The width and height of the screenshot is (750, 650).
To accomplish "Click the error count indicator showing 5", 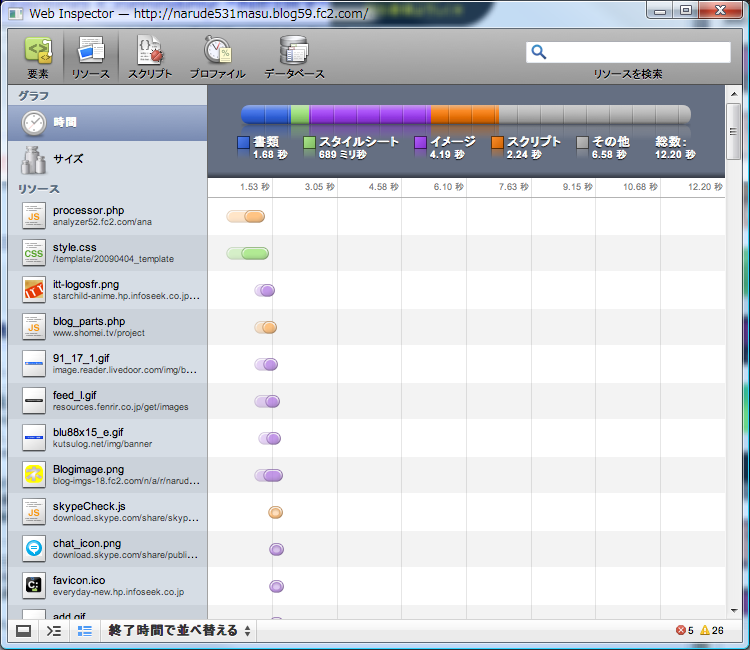I will pos(685,630).
